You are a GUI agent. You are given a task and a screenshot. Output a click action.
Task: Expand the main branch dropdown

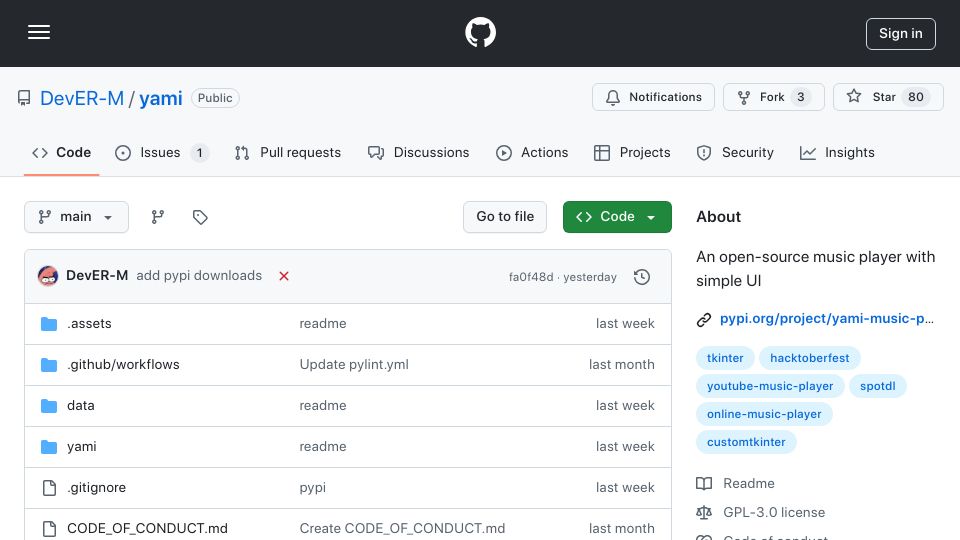[x=77, y=217]
